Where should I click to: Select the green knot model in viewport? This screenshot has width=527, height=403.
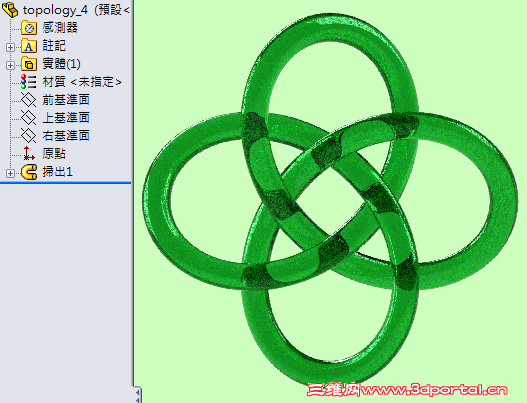(x=330, y=200)
